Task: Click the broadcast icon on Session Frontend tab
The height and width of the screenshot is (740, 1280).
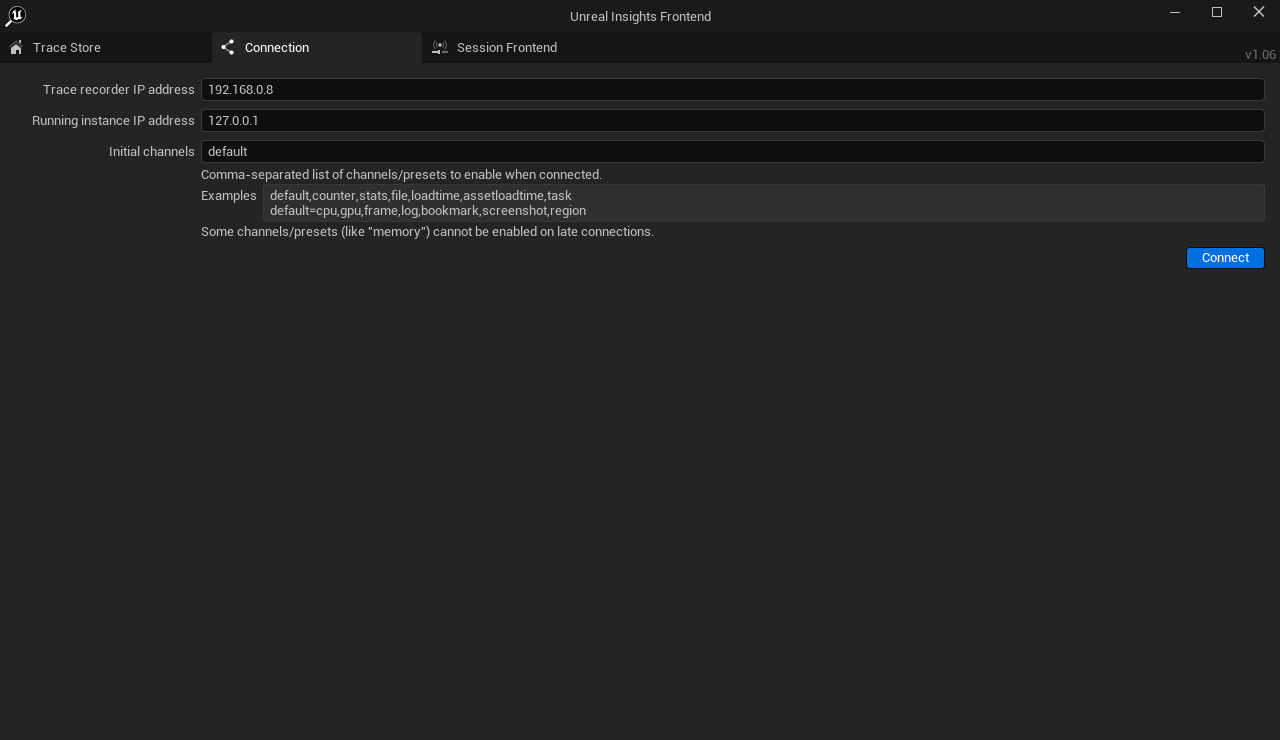Action: pyautogui.click(x=440, y=48)
